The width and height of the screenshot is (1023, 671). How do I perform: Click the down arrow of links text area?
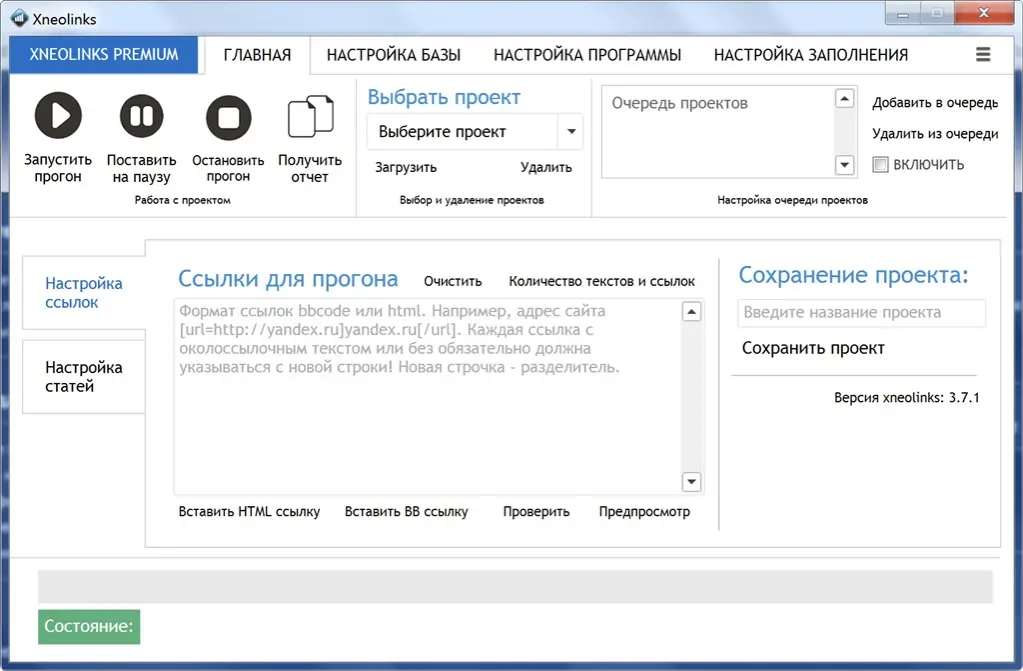click(x=691, y=481)
